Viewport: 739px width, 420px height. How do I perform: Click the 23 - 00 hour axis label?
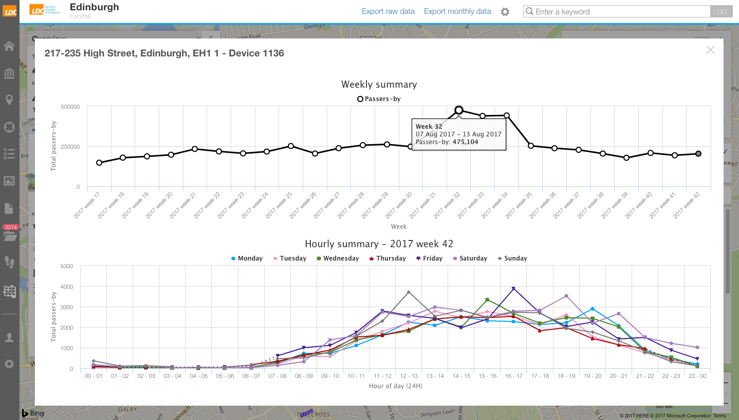point(698,376)
